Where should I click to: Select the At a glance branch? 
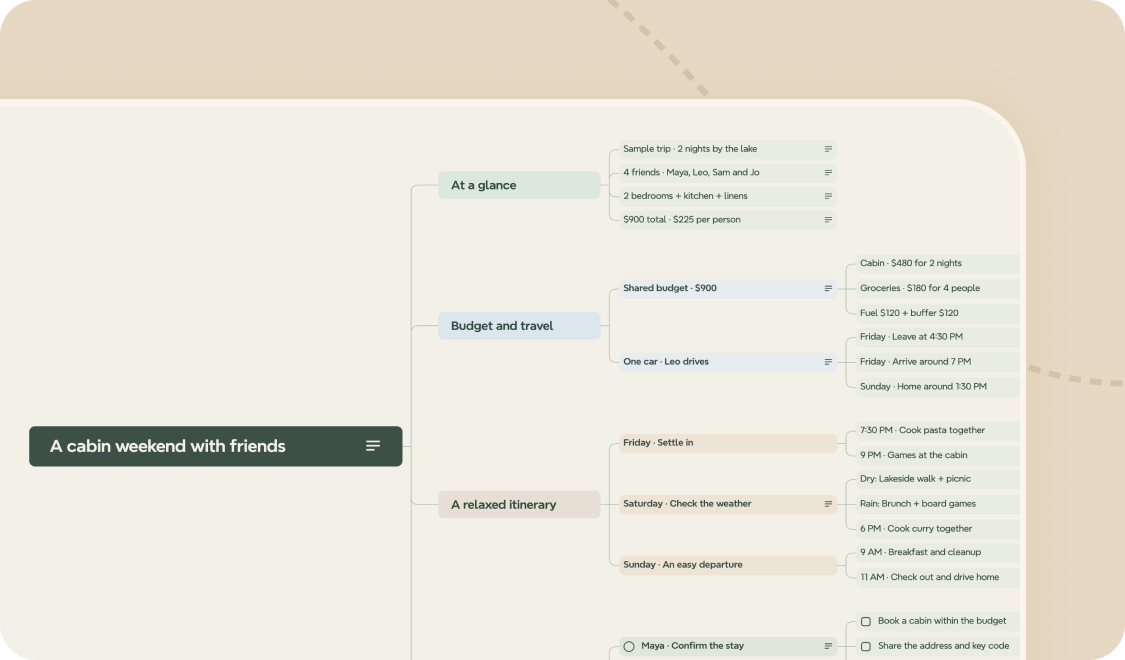point(519,185)
